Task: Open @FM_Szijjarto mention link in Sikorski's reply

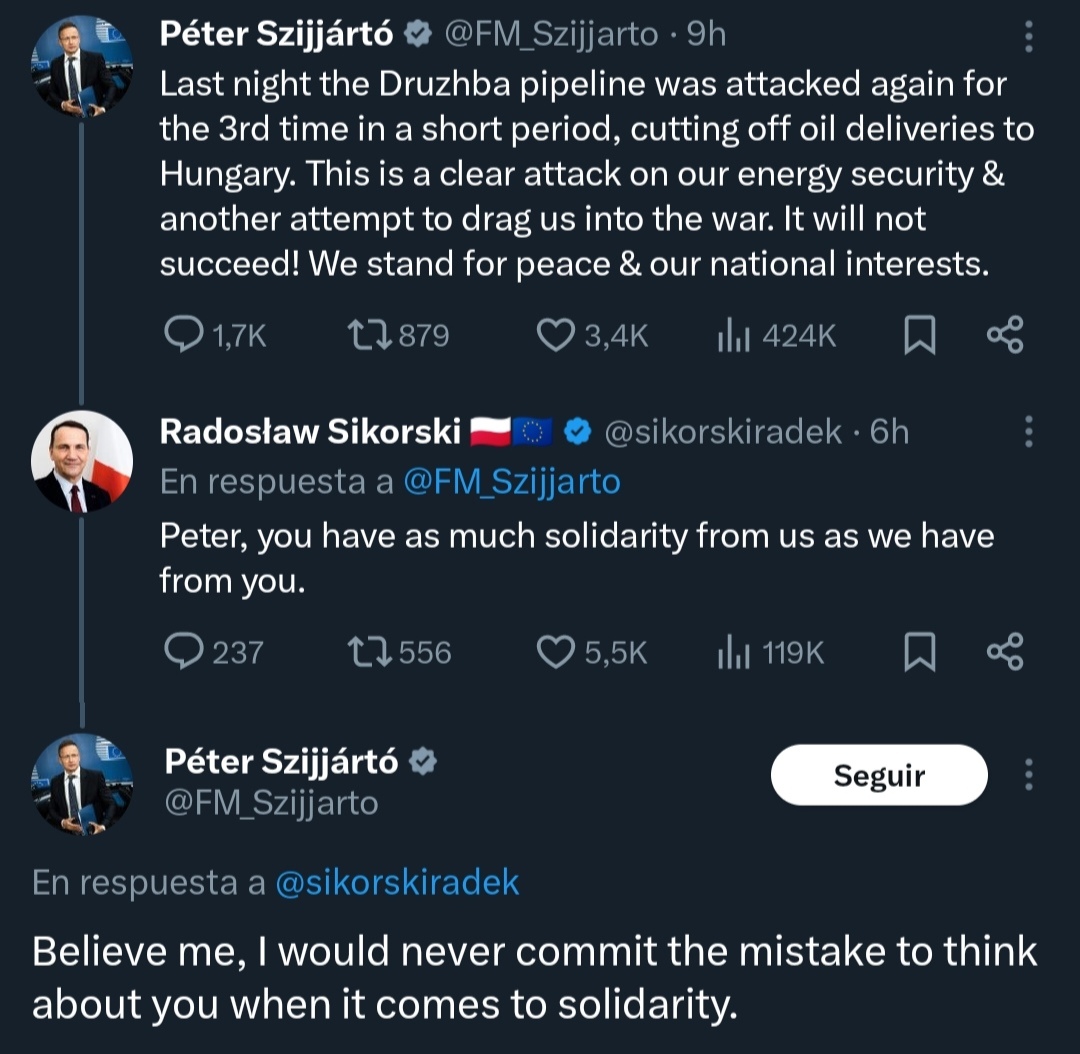Action: pos(512,481)
